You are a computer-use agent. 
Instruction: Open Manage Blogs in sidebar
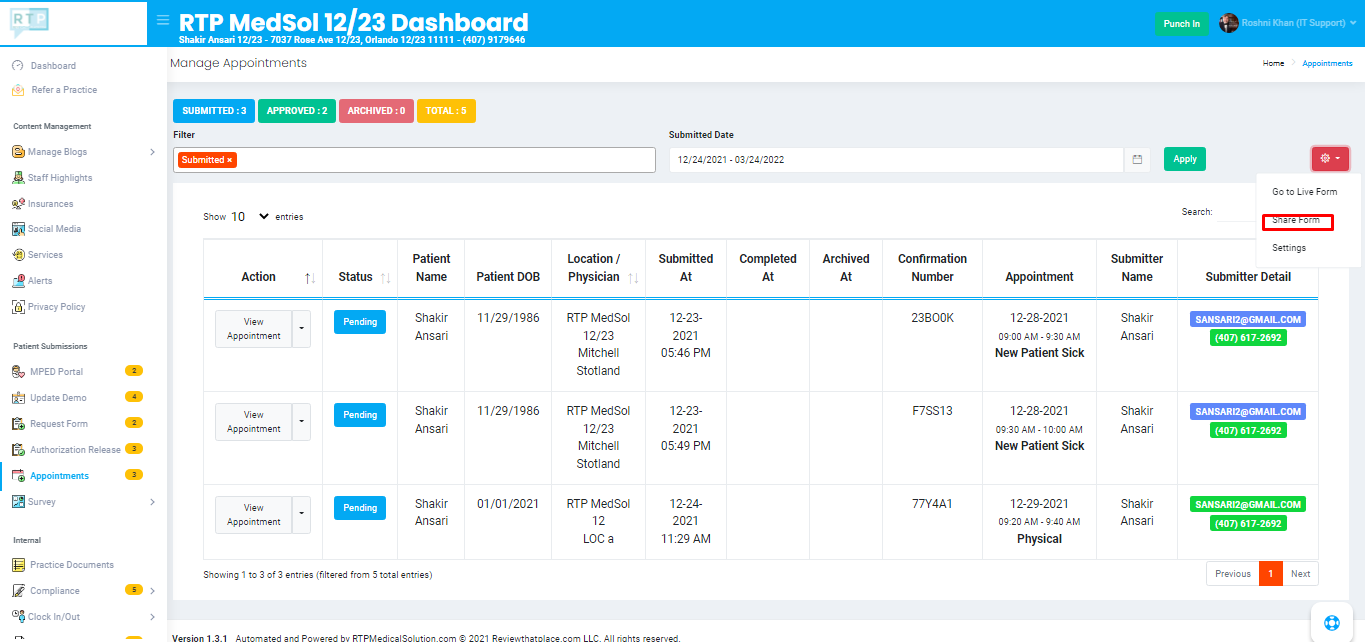coord(57,152)
